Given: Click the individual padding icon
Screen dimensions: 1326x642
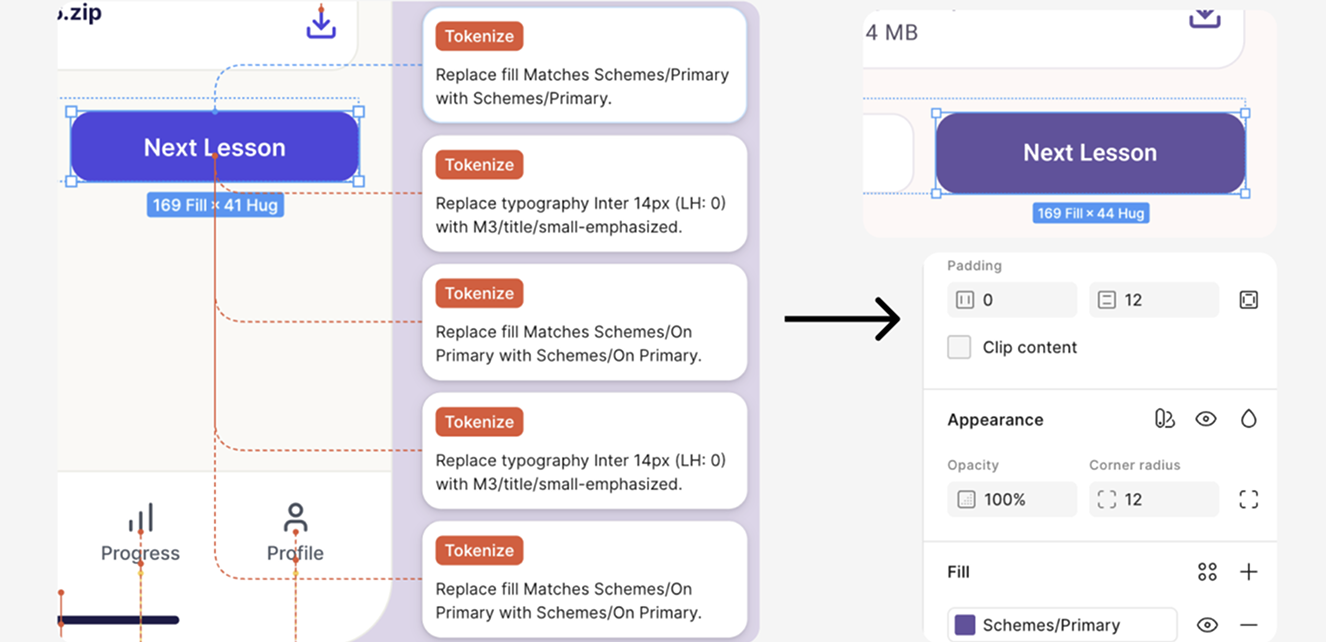Looking at the screenshot, I should point(1248,300).
